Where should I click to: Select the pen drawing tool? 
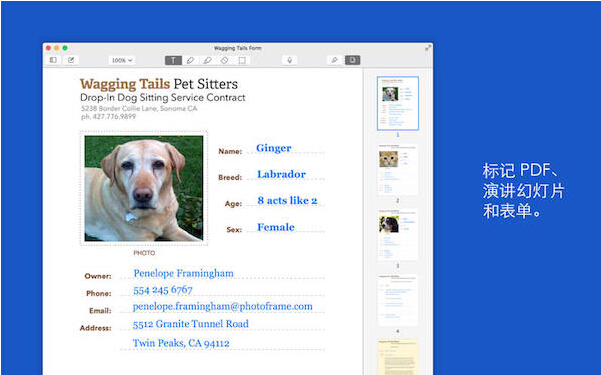[x=190, y=60]
